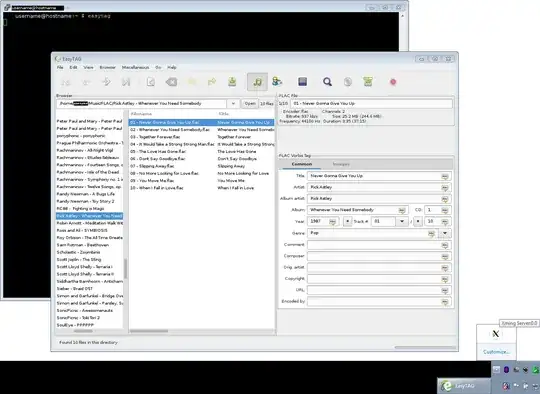Go to the first file toolbar icon
The image size is (540, 394).
pyautogui.click(x=65, y=82)
